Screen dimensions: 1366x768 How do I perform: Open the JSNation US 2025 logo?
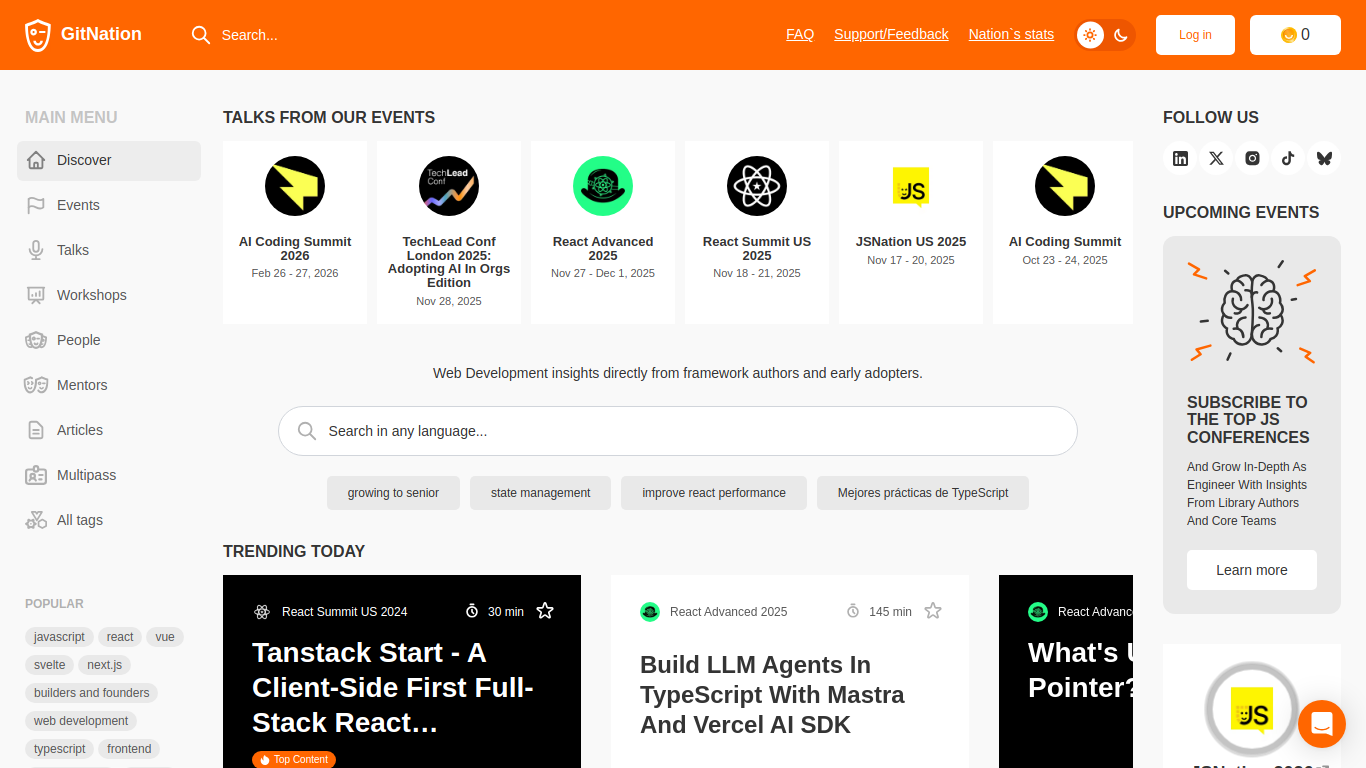pyautogui.click(x=911, y=186)
